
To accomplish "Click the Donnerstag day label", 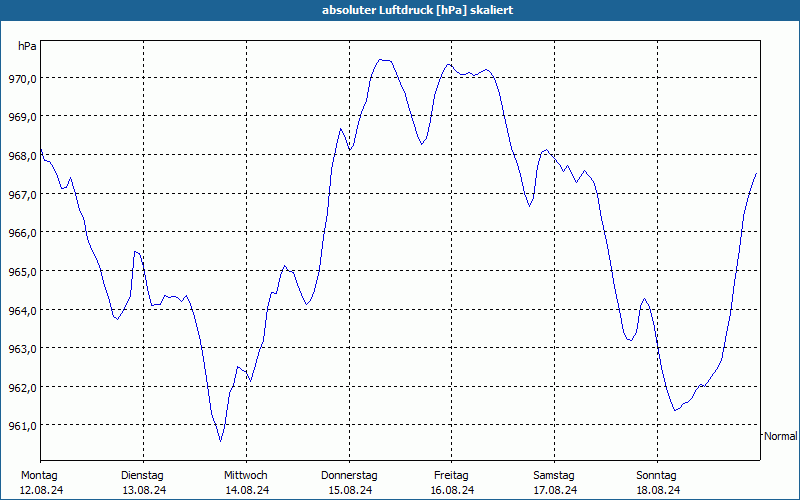I will coord(349,476).
